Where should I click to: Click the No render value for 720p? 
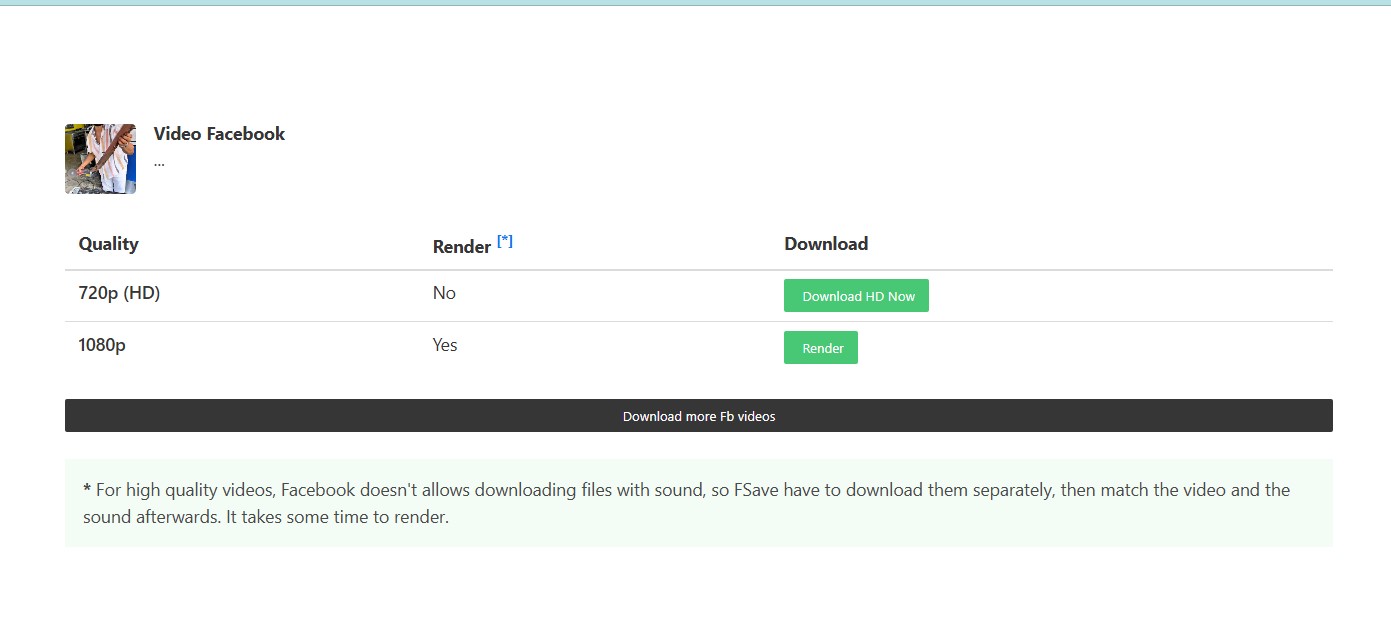point(444,293)
